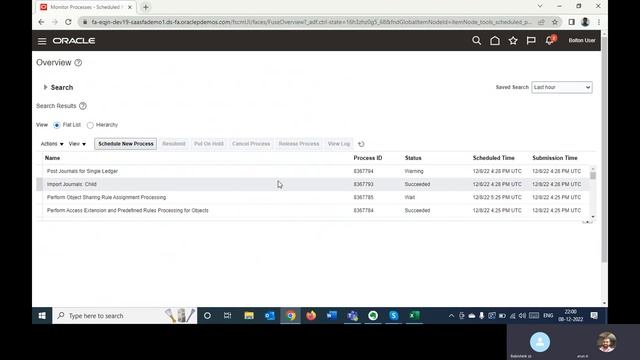The image size is (640, 360).
Task: Open the watchlist flag icon
Action: pyautogui.click(x=531, y=40)
